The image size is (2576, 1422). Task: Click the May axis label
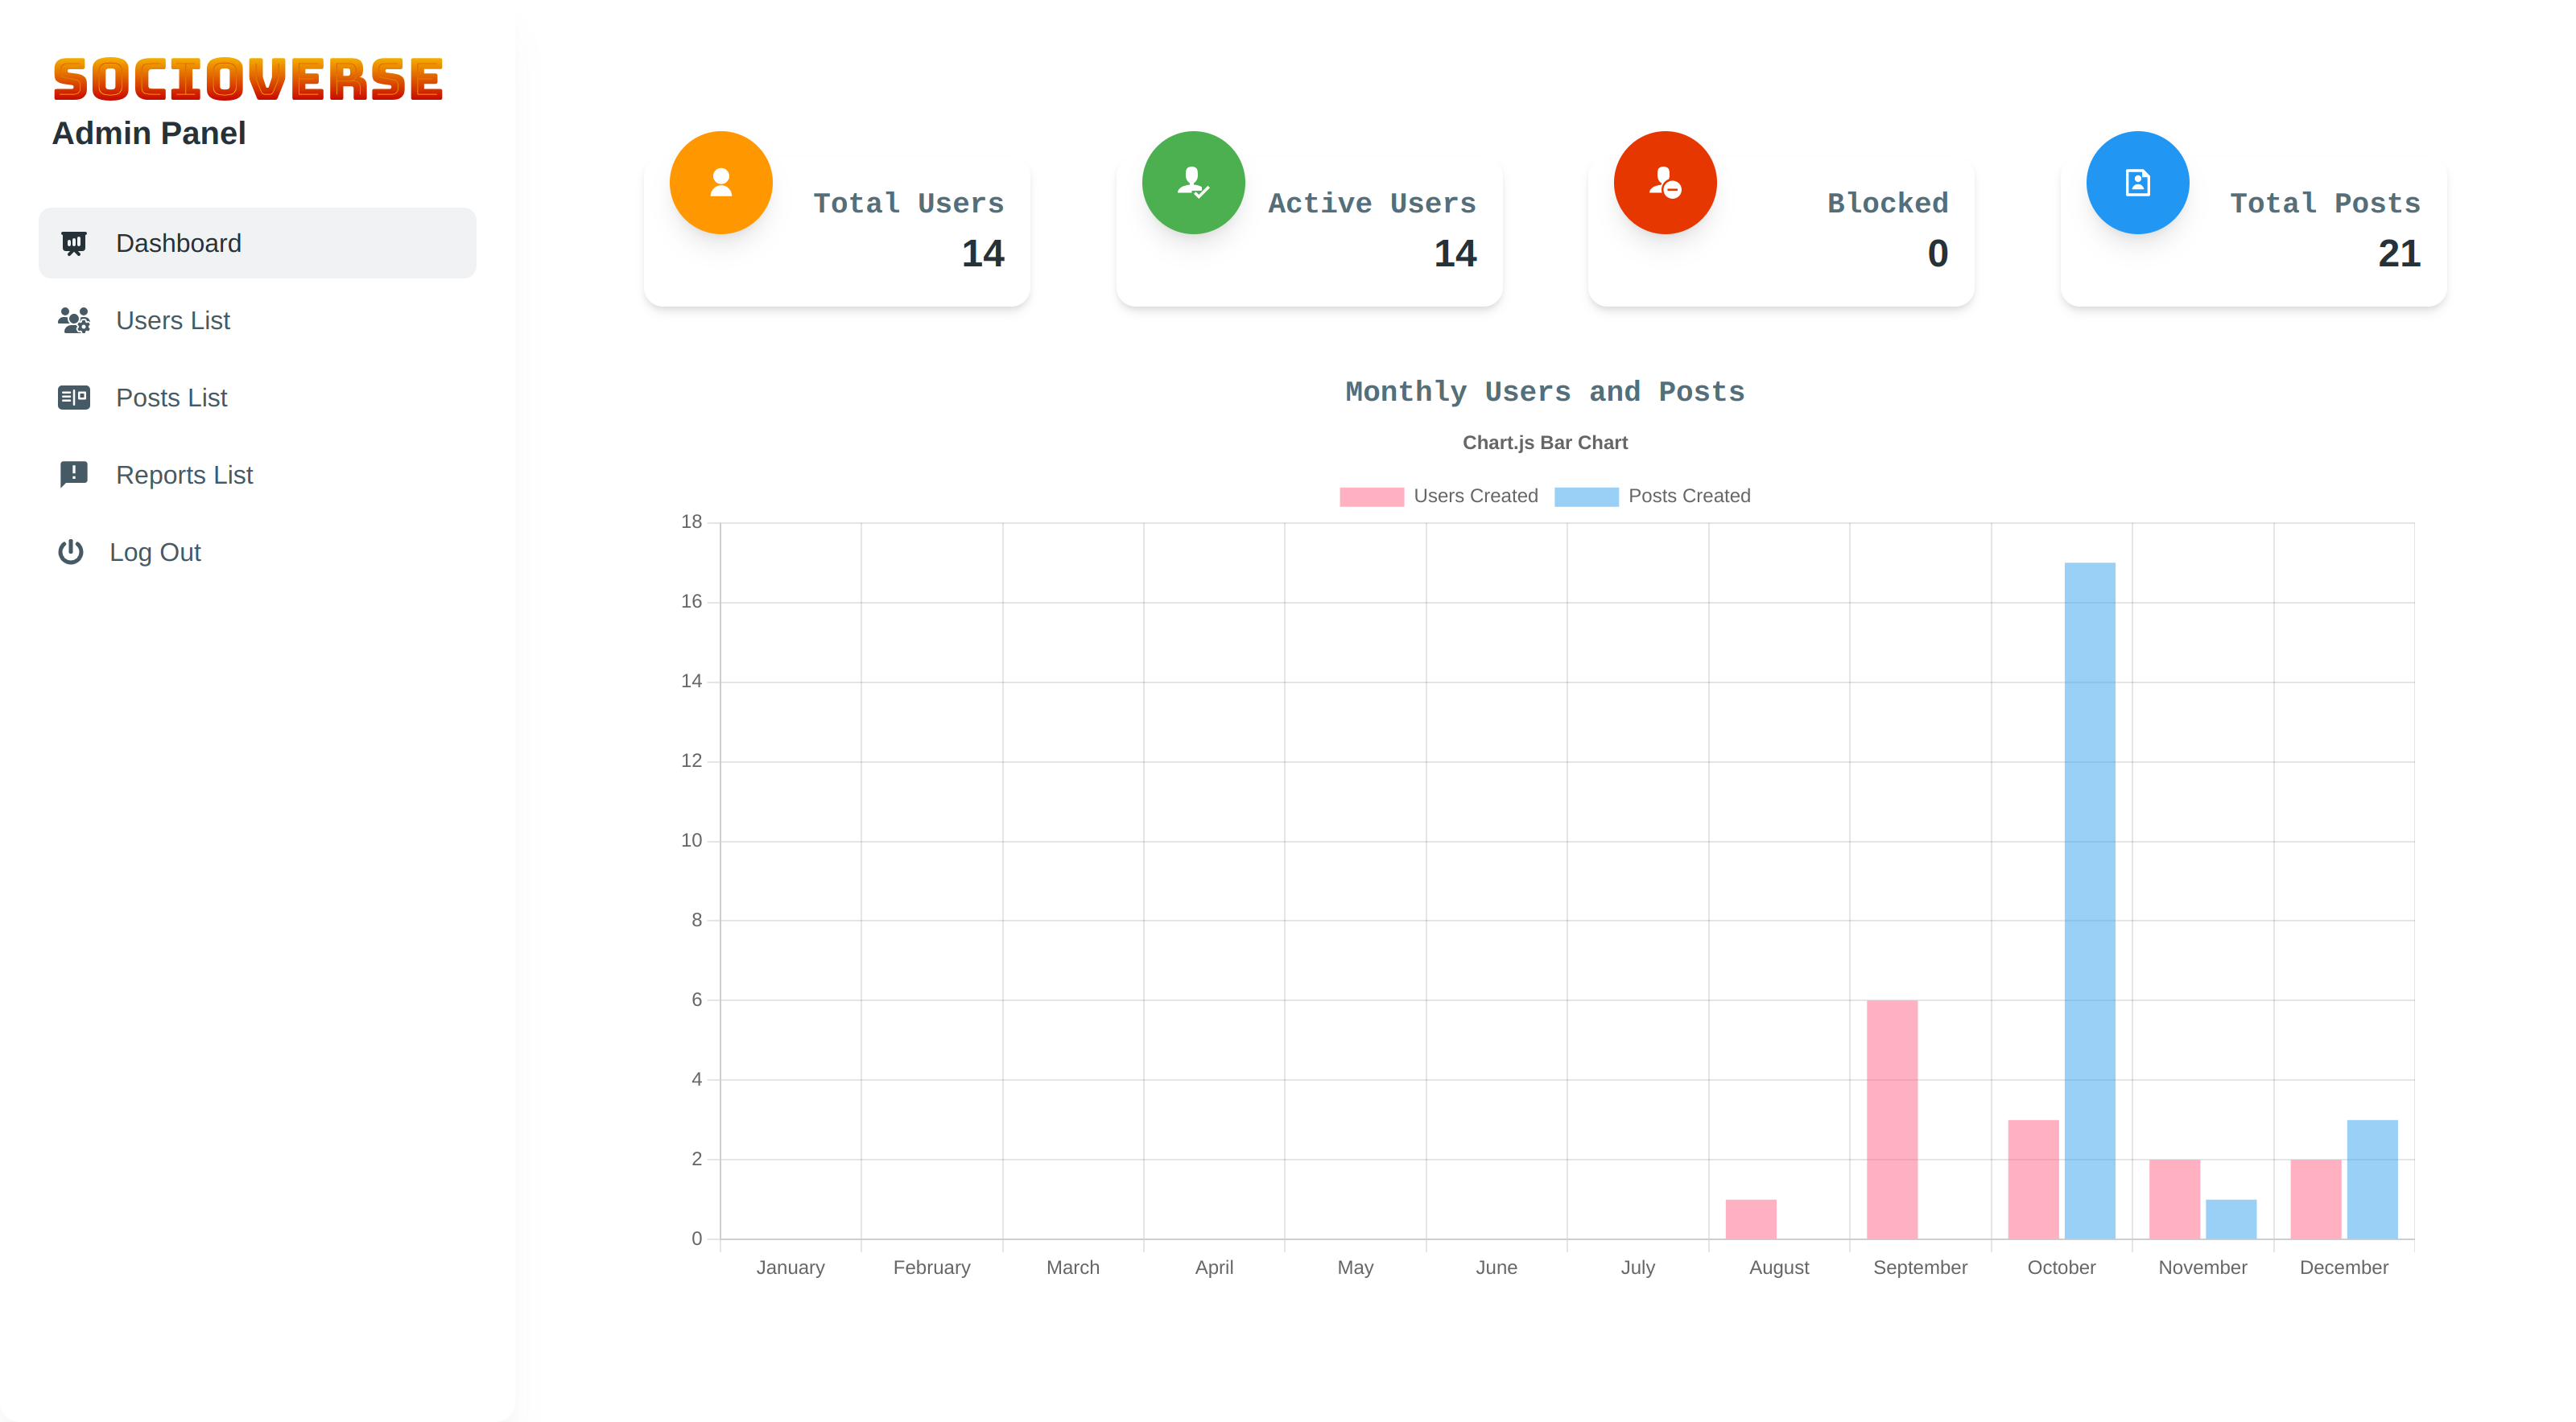[1355, 1267]
